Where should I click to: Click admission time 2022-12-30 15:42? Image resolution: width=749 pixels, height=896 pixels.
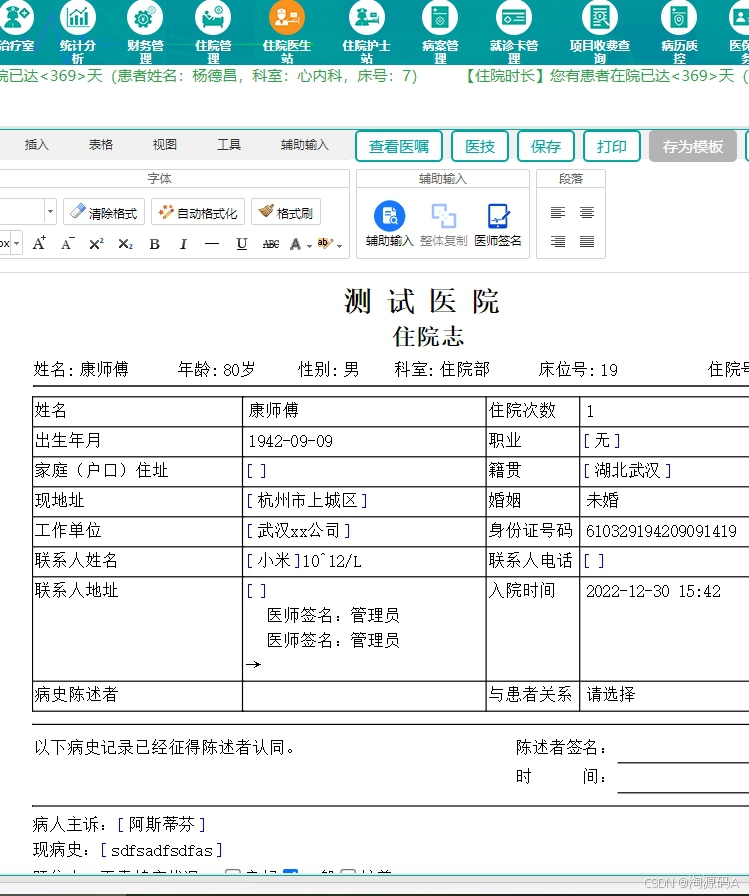coord(653,591)
